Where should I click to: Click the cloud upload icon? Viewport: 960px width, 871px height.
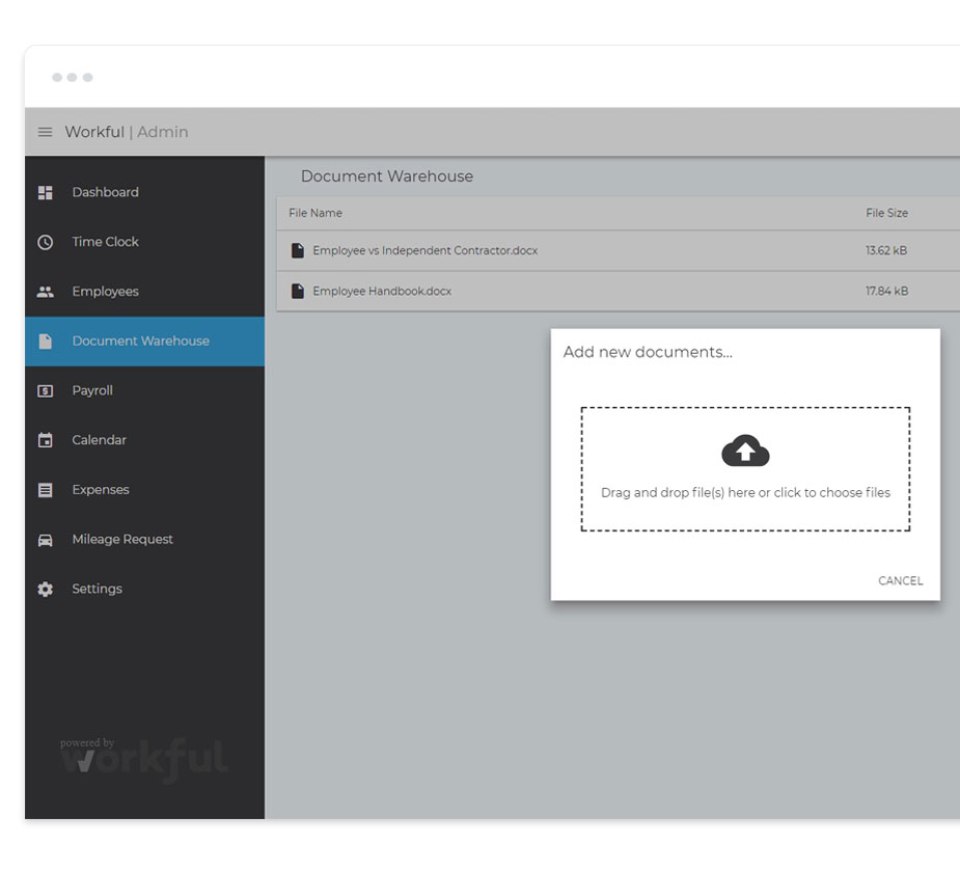(x=745, y=451)
